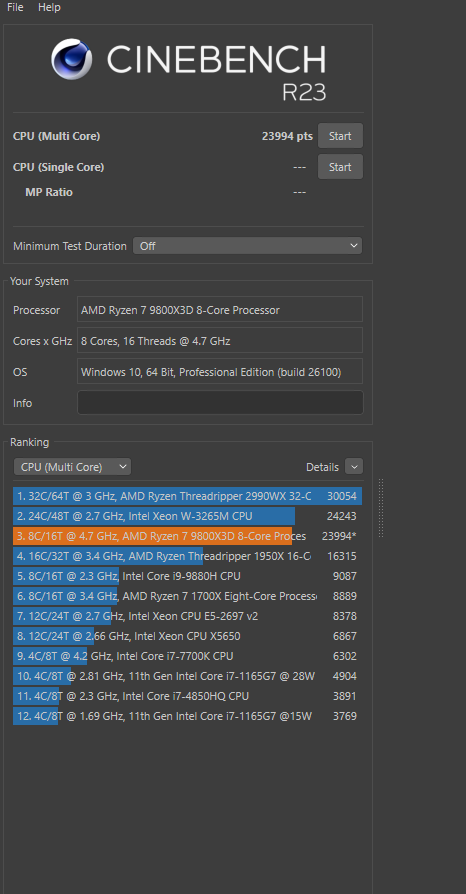Click the Cores x GHz field
The width and height of the screenshot is (466, 894).
coord(220,341)
